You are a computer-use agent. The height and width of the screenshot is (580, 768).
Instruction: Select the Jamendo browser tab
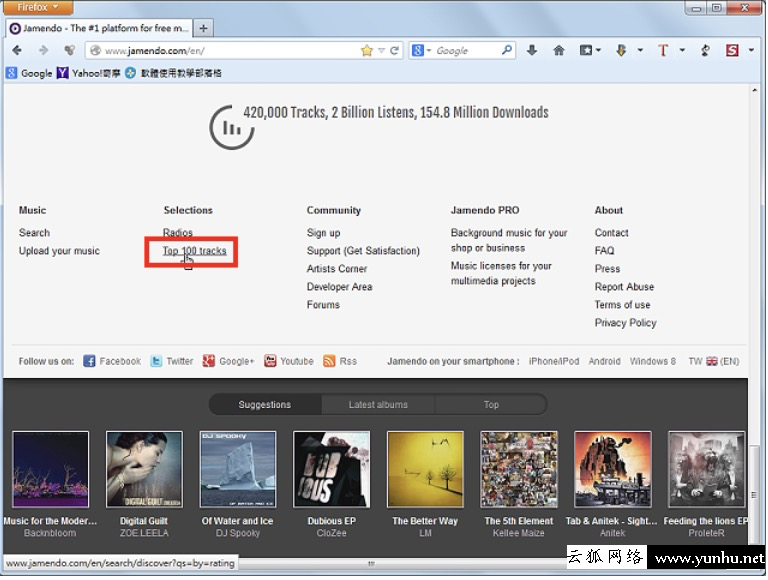pyautogui.click(x=99, y=28)
